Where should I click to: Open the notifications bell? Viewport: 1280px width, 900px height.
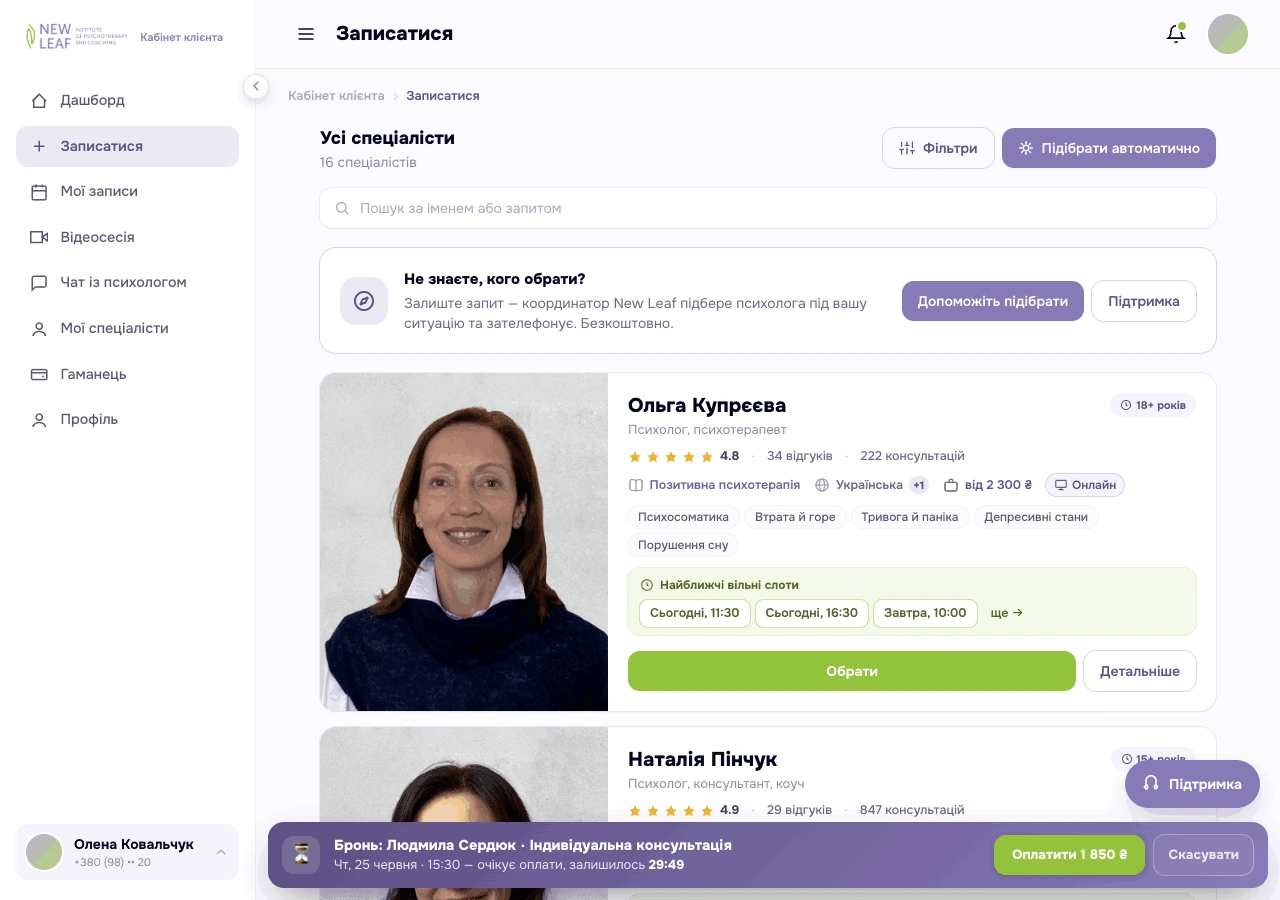click(1176, 34)
